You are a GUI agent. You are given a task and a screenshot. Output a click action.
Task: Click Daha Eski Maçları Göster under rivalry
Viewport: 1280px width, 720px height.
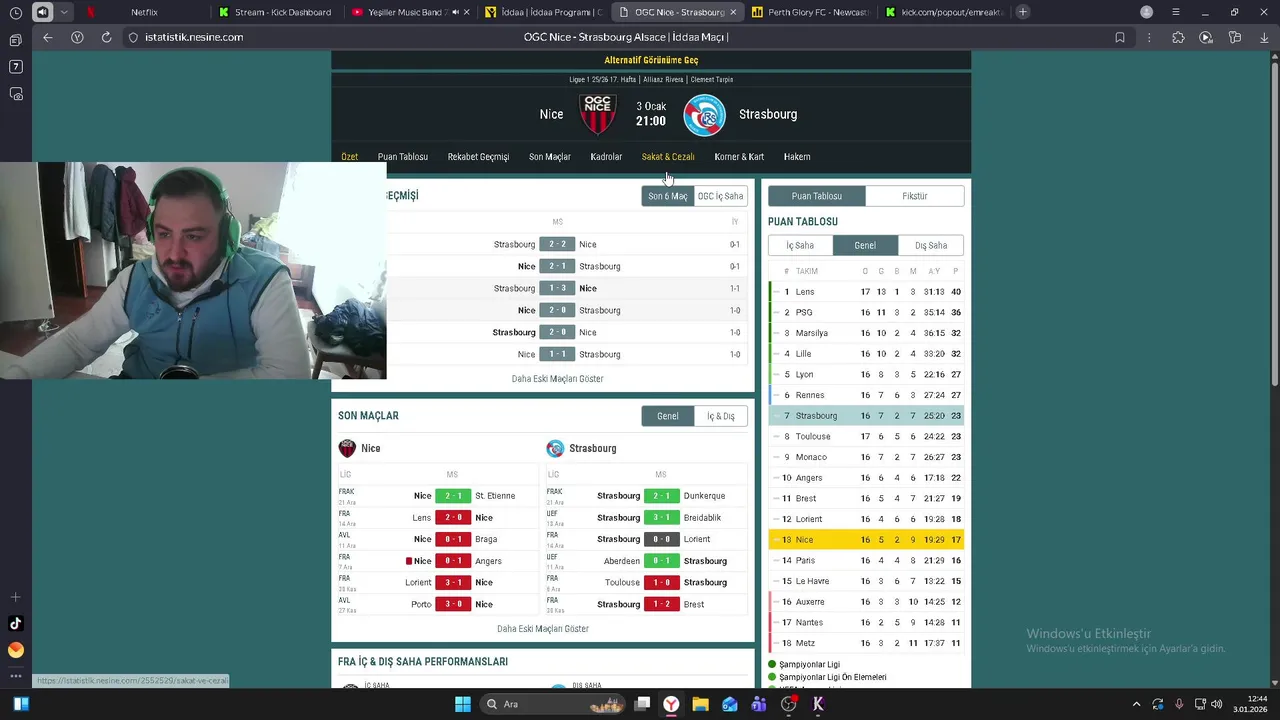[558, 379]
